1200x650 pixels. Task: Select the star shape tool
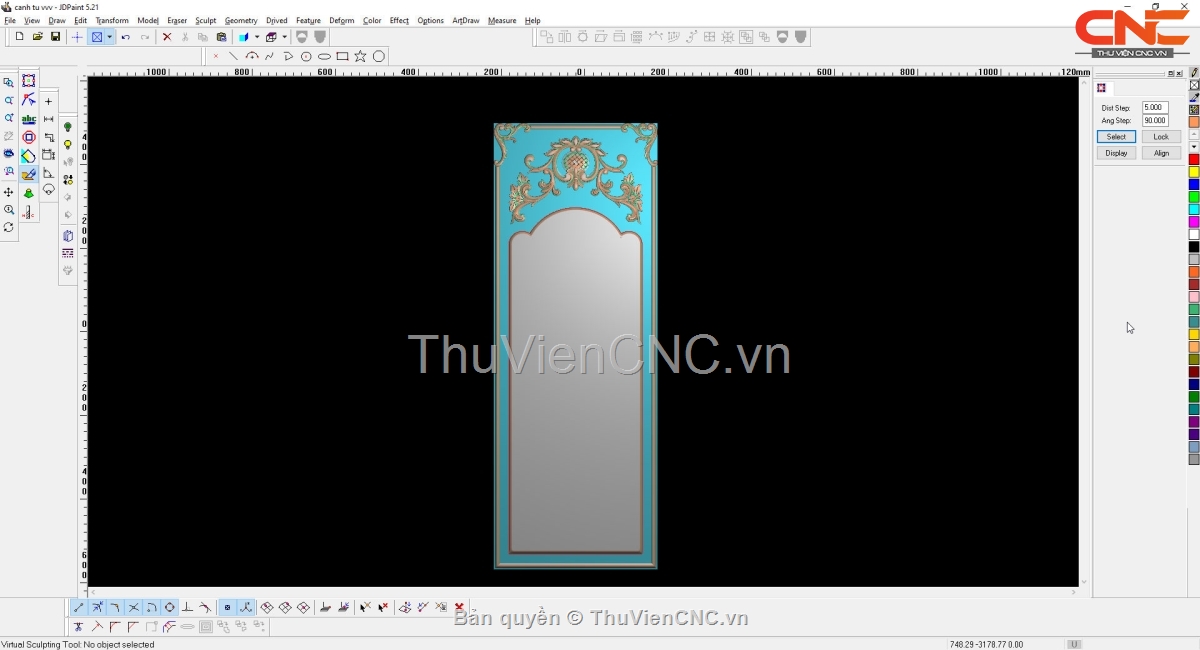coord(360,56)
